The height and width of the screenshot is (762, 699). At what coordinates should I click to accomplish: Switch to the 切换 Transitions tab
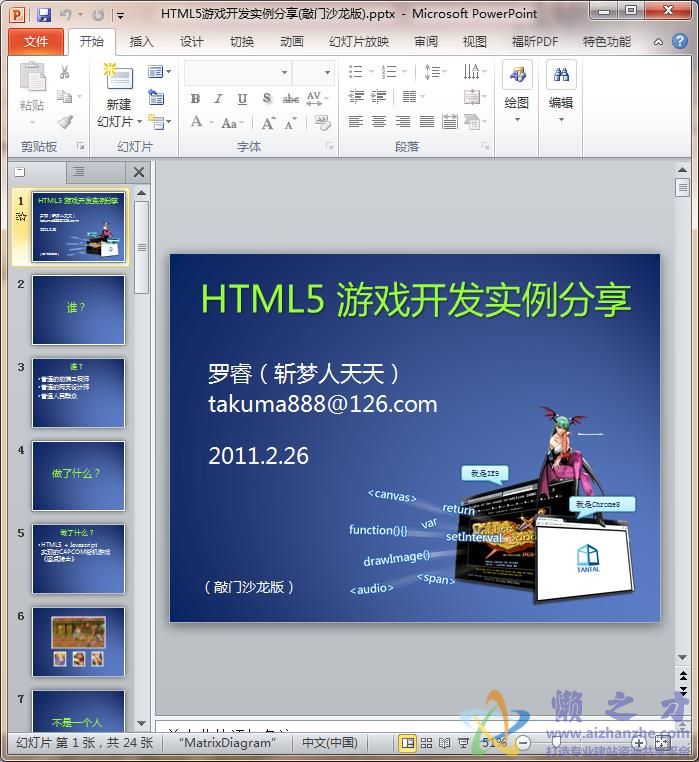click(242, 42)
